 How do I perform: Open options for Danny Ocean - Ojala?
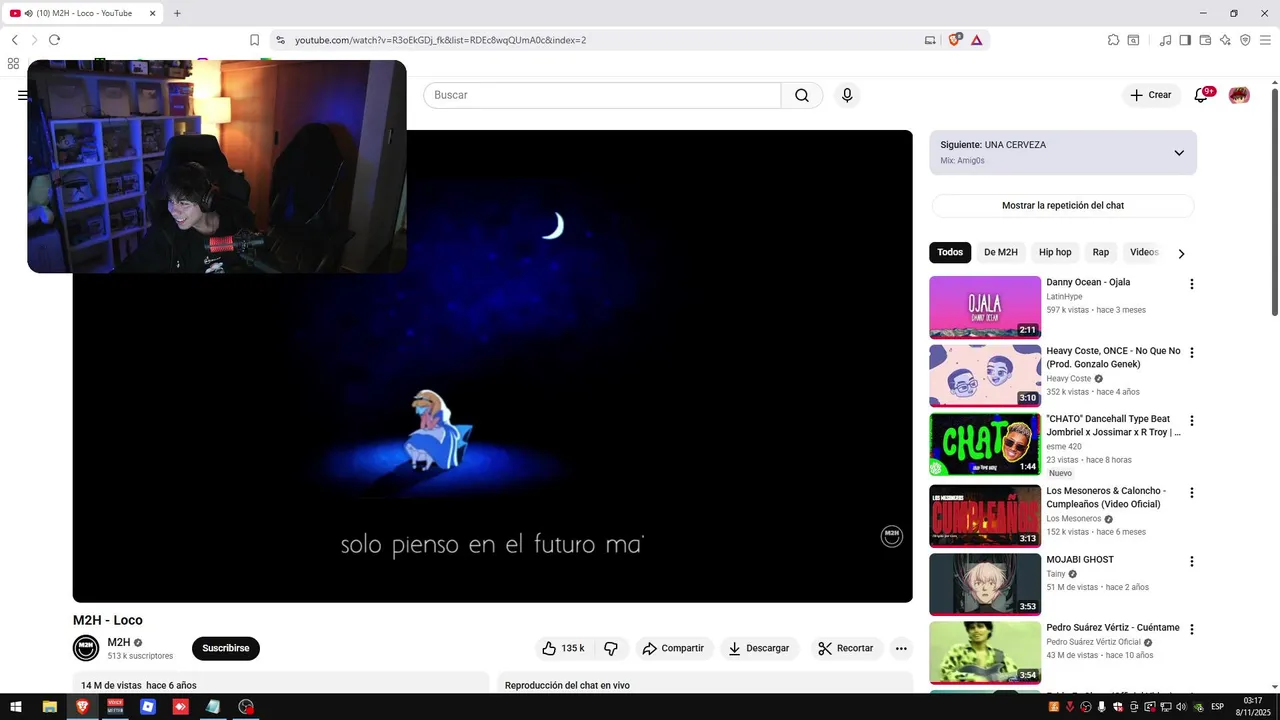1191,284
